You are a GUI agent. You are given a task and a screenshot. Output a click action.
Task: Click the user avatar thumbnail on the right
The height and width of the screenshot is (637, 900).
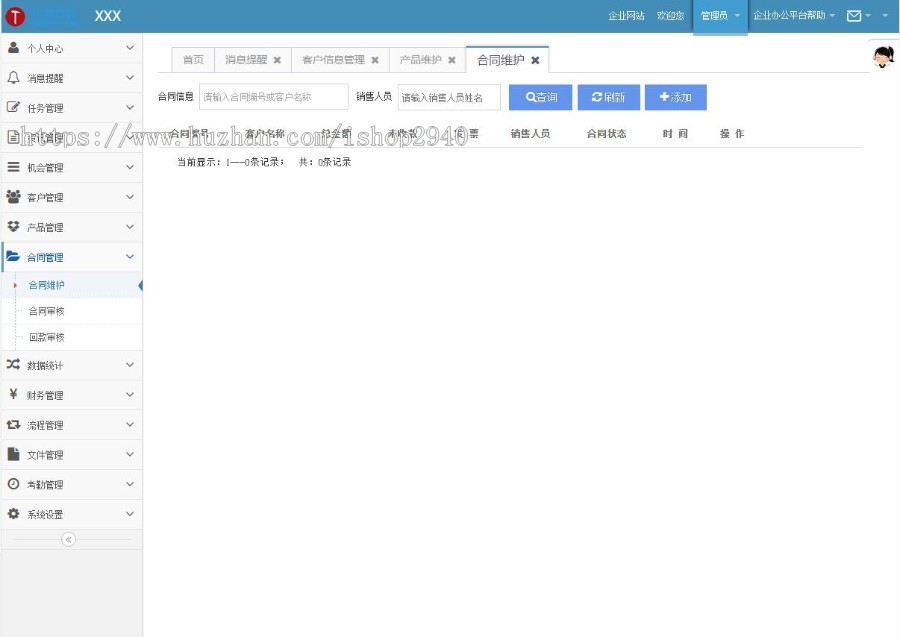(881, 57)
